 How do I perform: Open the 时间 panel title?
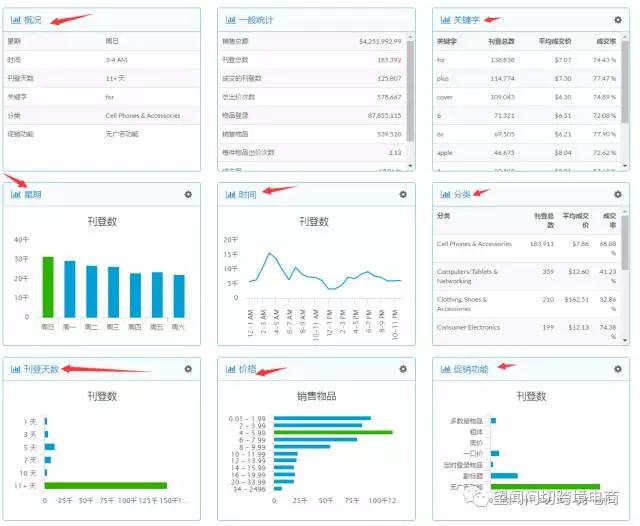coord(247,194)
